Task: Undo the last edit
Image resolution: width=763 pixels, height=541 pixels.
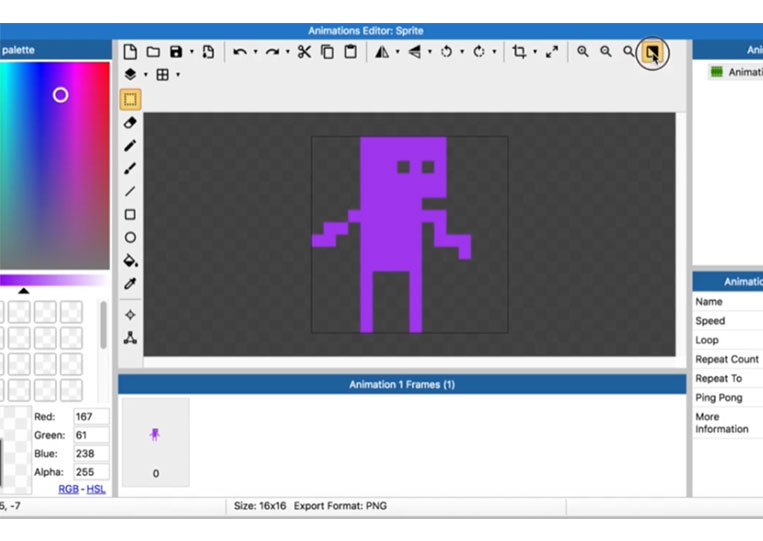Action: pyautogui.click(x=239, y=52)
